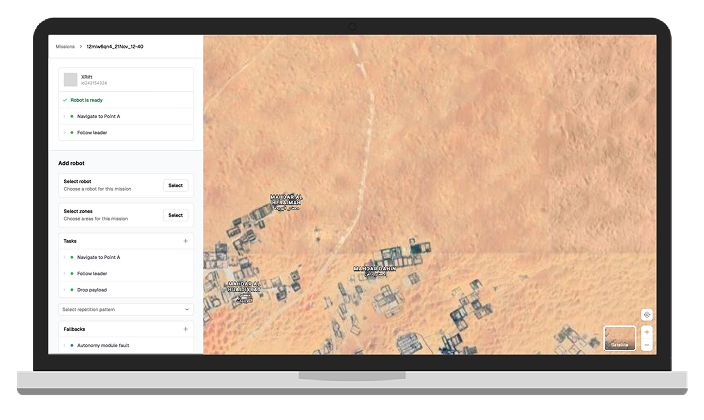Click the blue dot beside Autonomy module fault

tap(72, 345)
